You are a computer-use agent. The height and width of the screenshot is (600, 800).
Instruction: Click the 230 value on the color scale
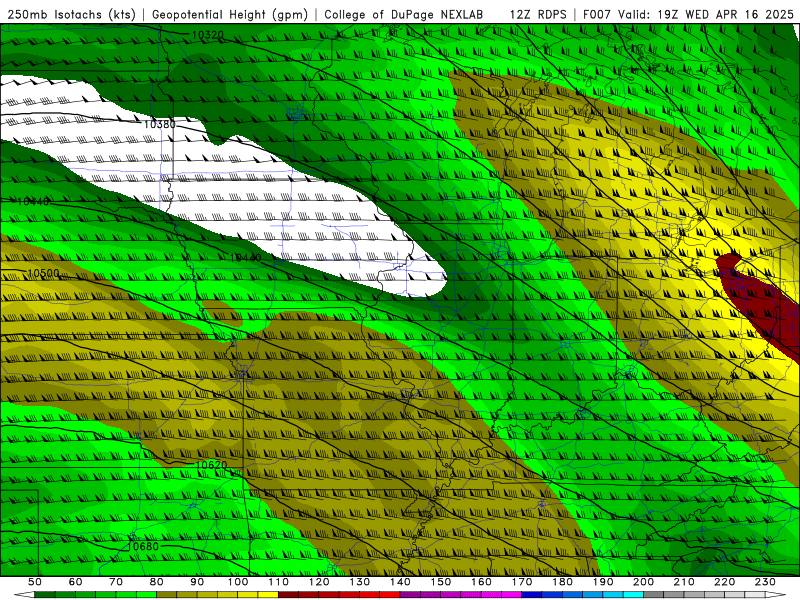click(766, 582)
